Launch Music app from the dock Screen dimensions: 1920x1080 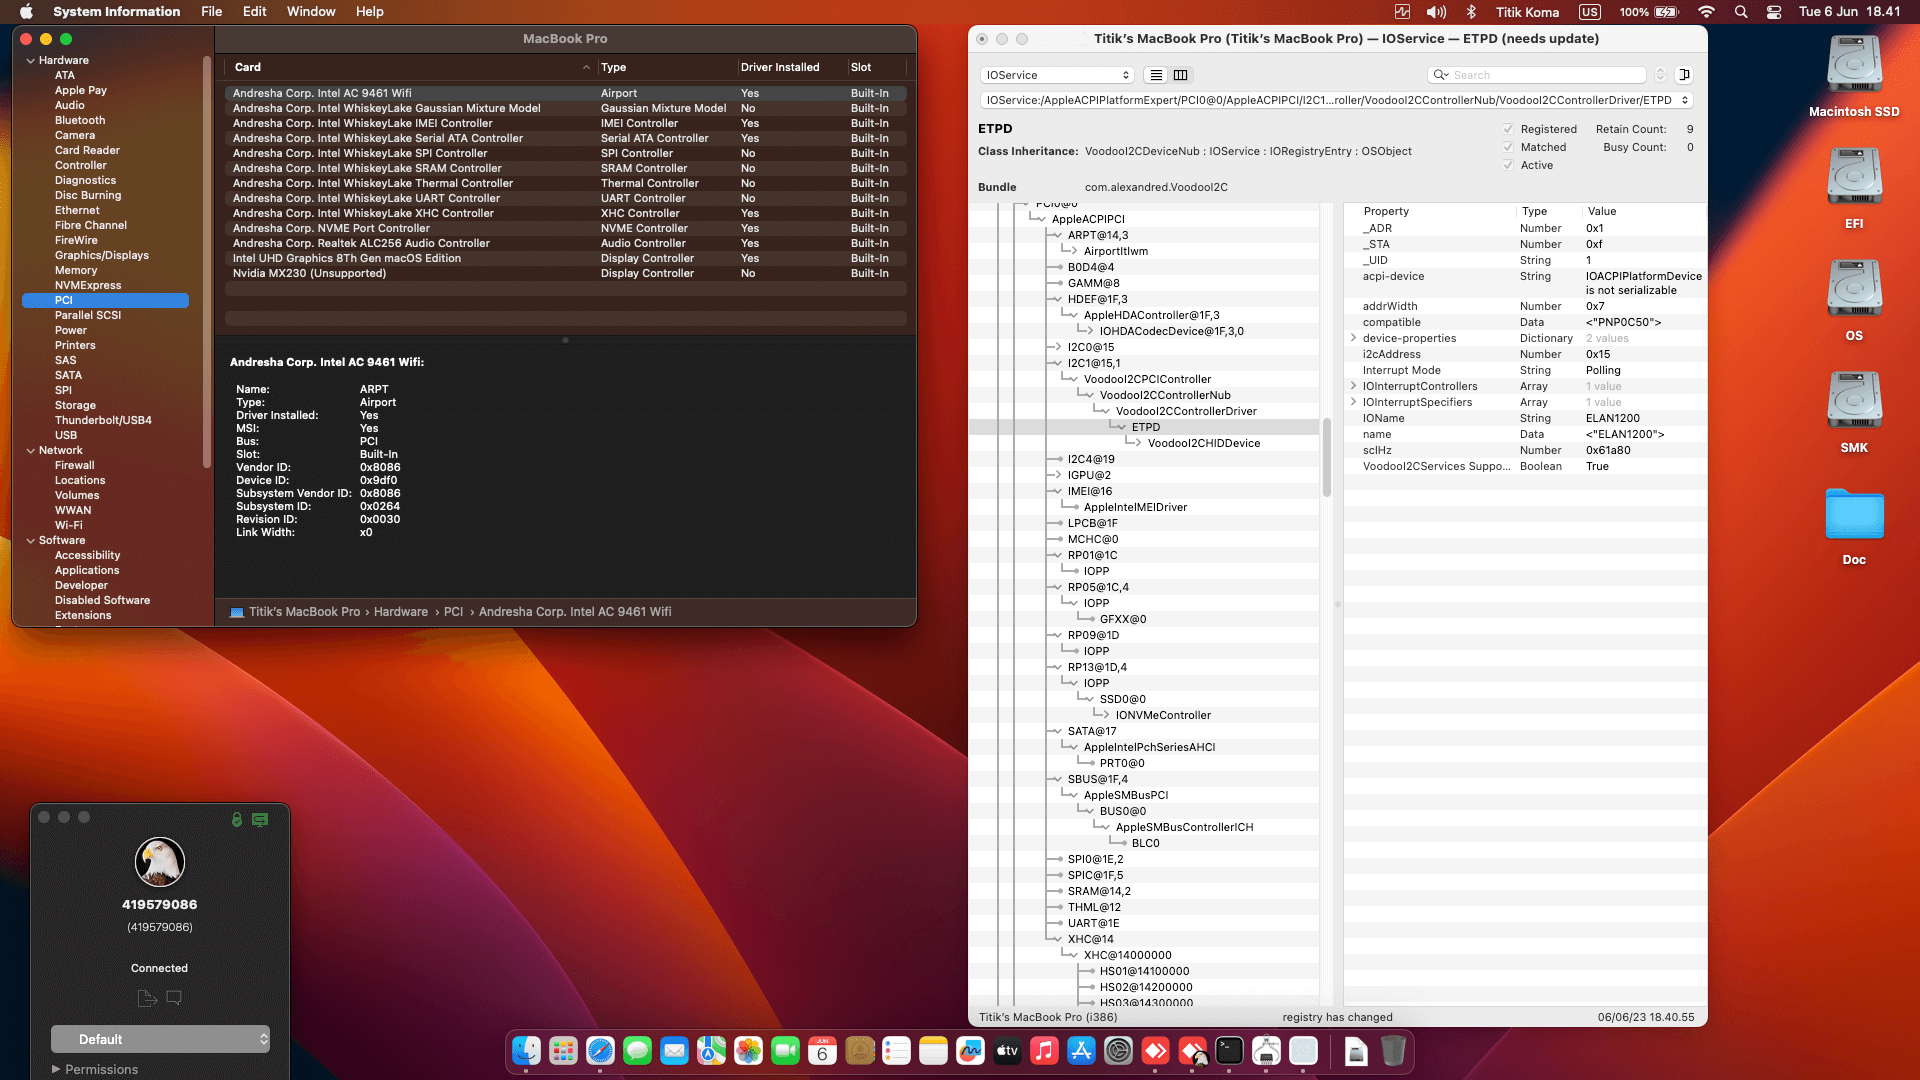(1044, 1051)
